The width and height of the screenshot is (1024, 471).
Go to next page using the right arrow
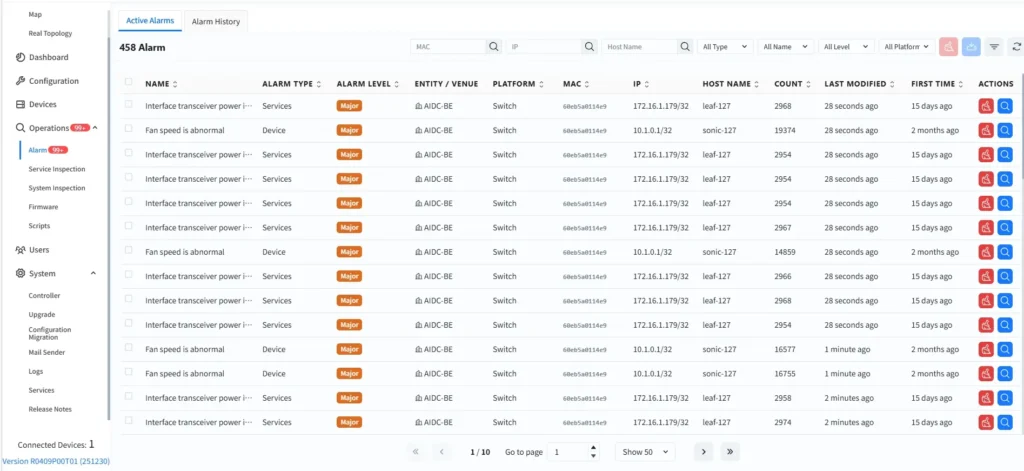[x=704, y=452]
